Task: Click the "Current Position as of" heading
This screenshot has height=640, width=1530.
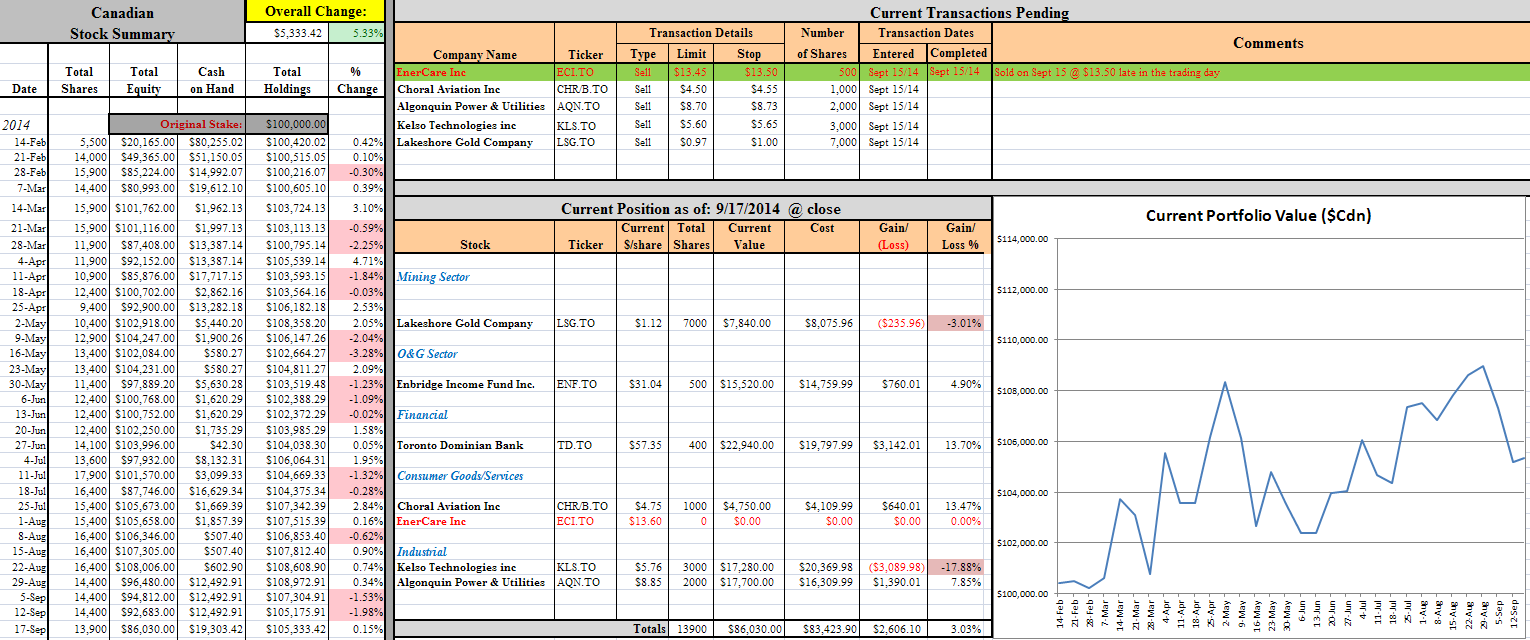Action: coord(700,209)
